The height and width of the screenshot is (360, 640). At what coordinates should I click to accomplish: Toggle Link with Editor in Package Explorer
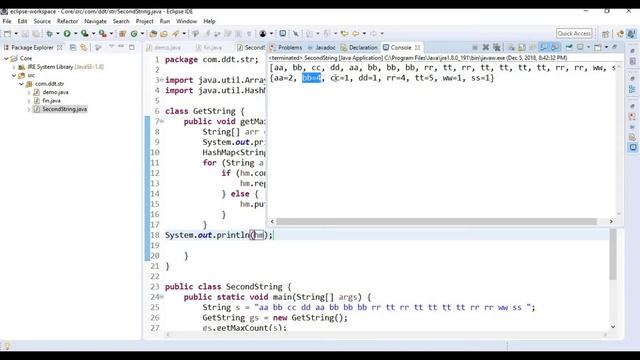point(84,47)
